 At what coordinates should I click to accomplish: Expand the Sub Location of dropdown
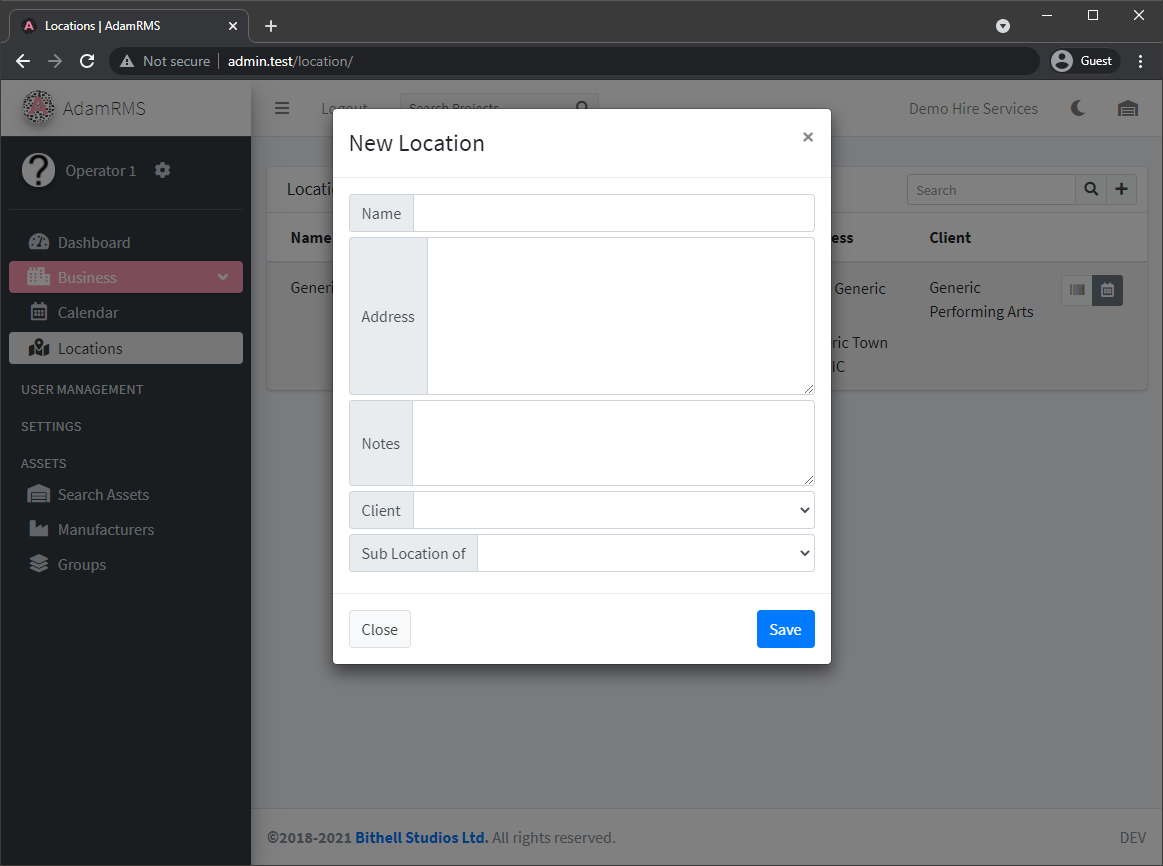[x=645, y=553]
